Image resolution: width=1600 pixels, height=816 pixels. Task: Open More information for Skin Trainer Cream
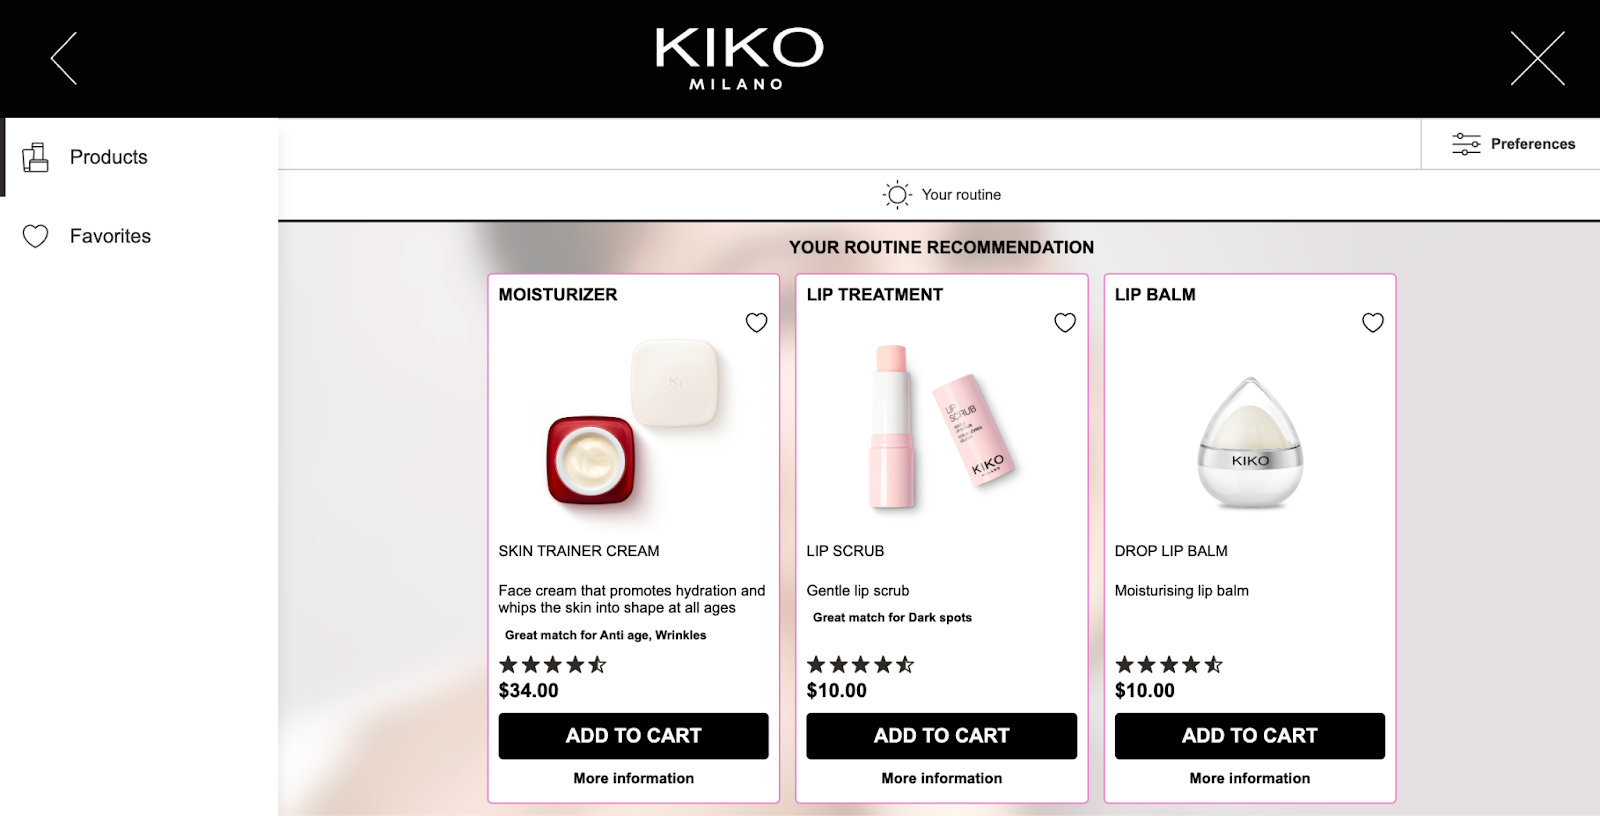click(634, 778)
